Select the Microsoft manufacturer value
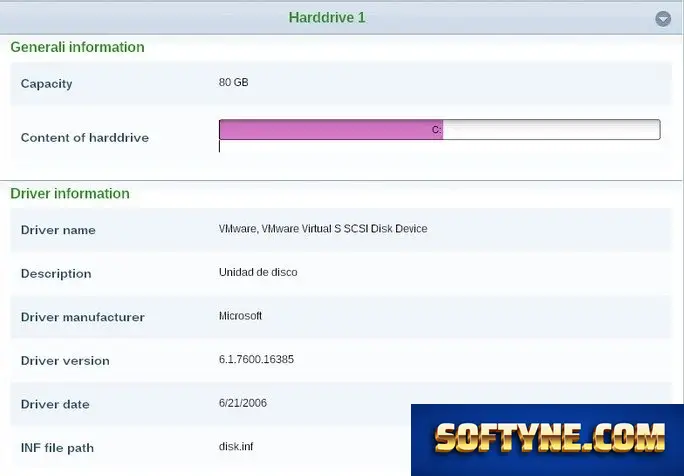The image size is (684, 476). tap(240, 316)
